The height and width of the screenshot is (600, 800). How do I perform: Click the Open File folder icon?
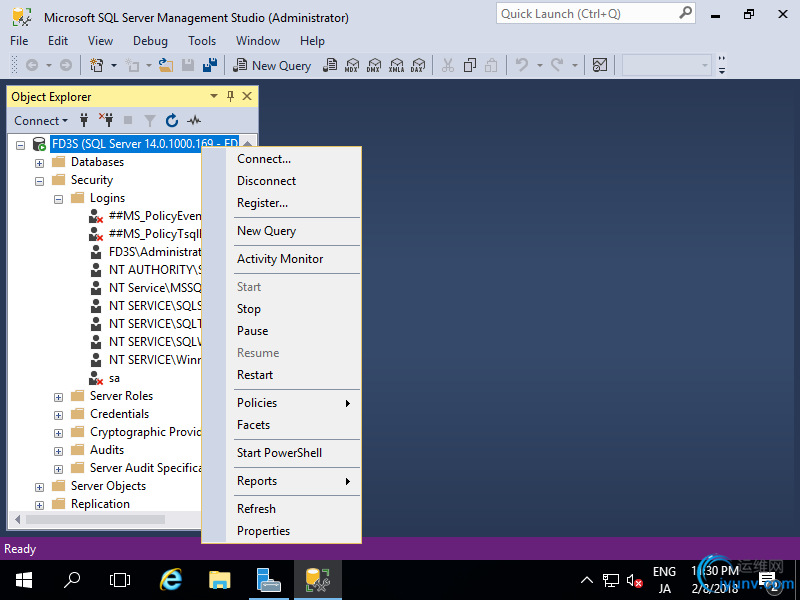click(165, 65)
